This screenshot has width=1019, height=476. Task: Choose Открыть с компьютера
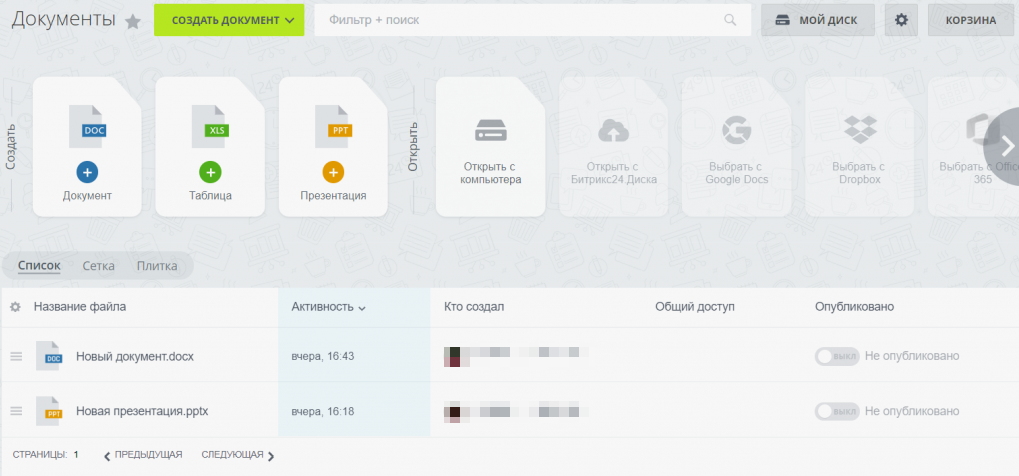pyautogui.click(x=491, y=147)
